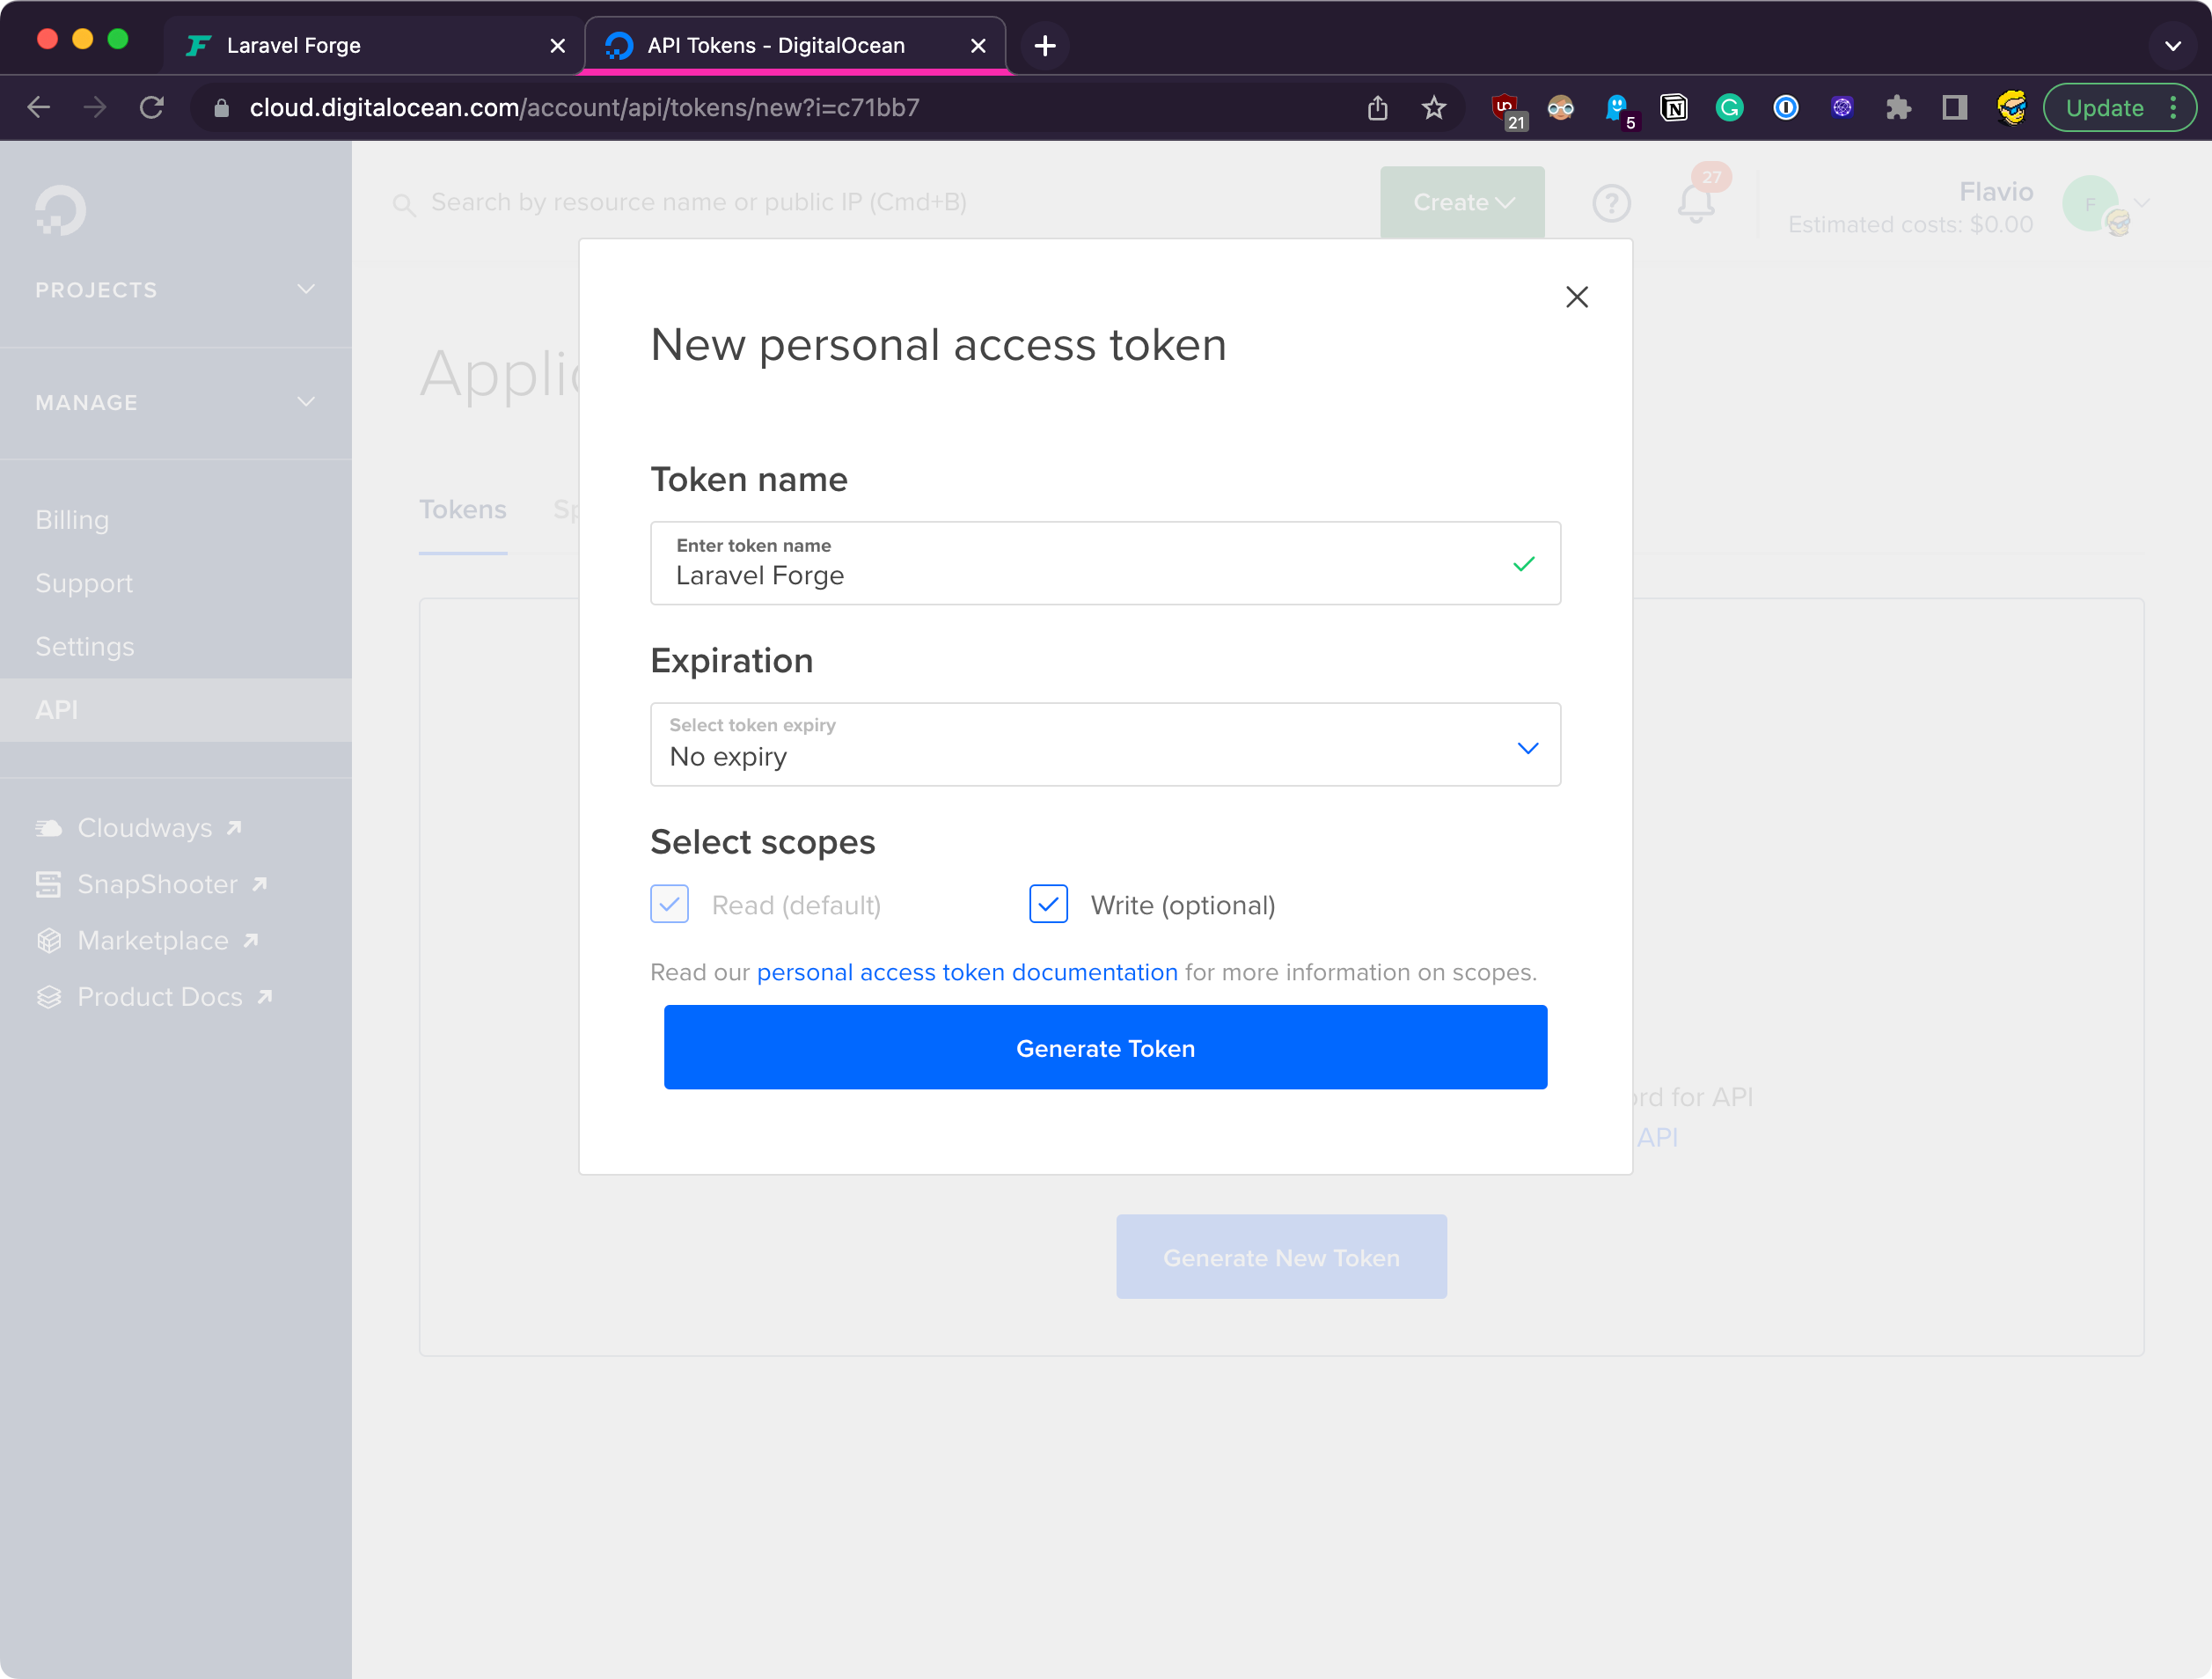2212x1679 pixels.
Task: Open the Notion extension icon
Action: pyautogui.click(x=1673, y=108)
